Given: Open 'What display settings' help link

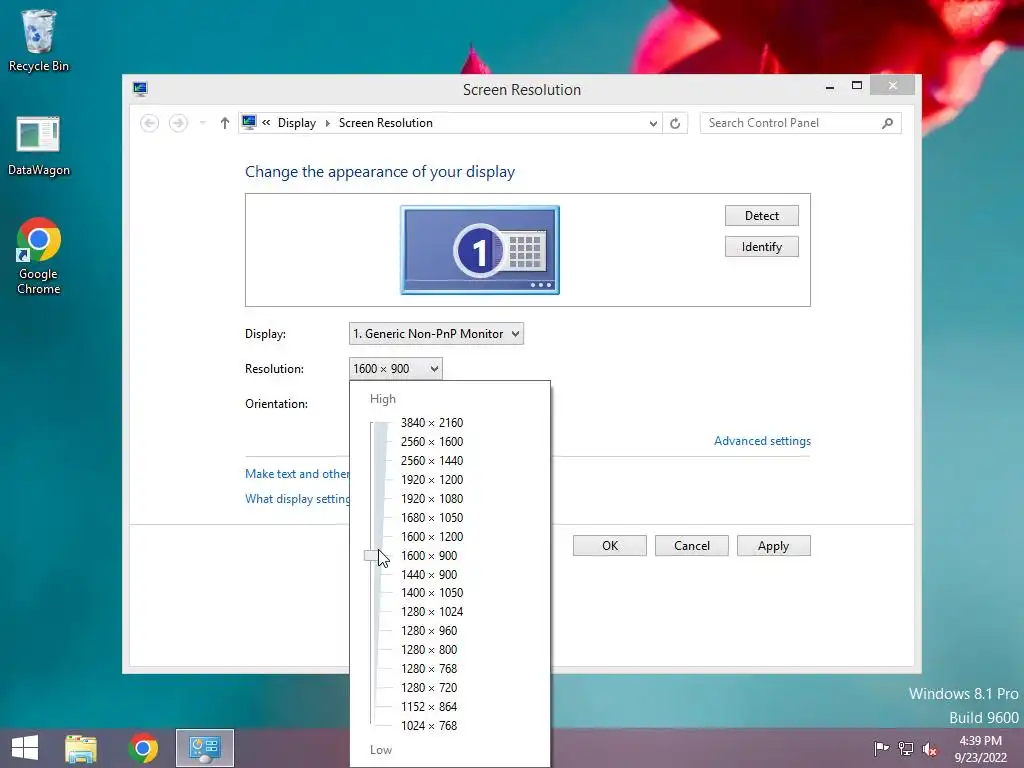Looking at the screenshot, I should (x=297, y=499).
